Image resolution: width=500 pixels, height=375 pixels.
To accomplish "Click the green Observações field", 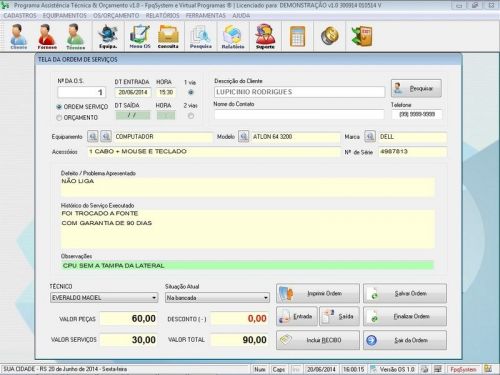I will point(248,266).
